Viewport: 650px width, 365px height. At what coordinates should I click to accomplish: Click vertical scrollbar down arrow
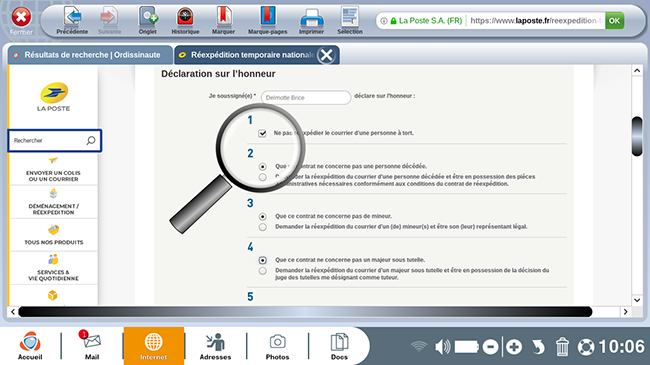pos(637,300)
